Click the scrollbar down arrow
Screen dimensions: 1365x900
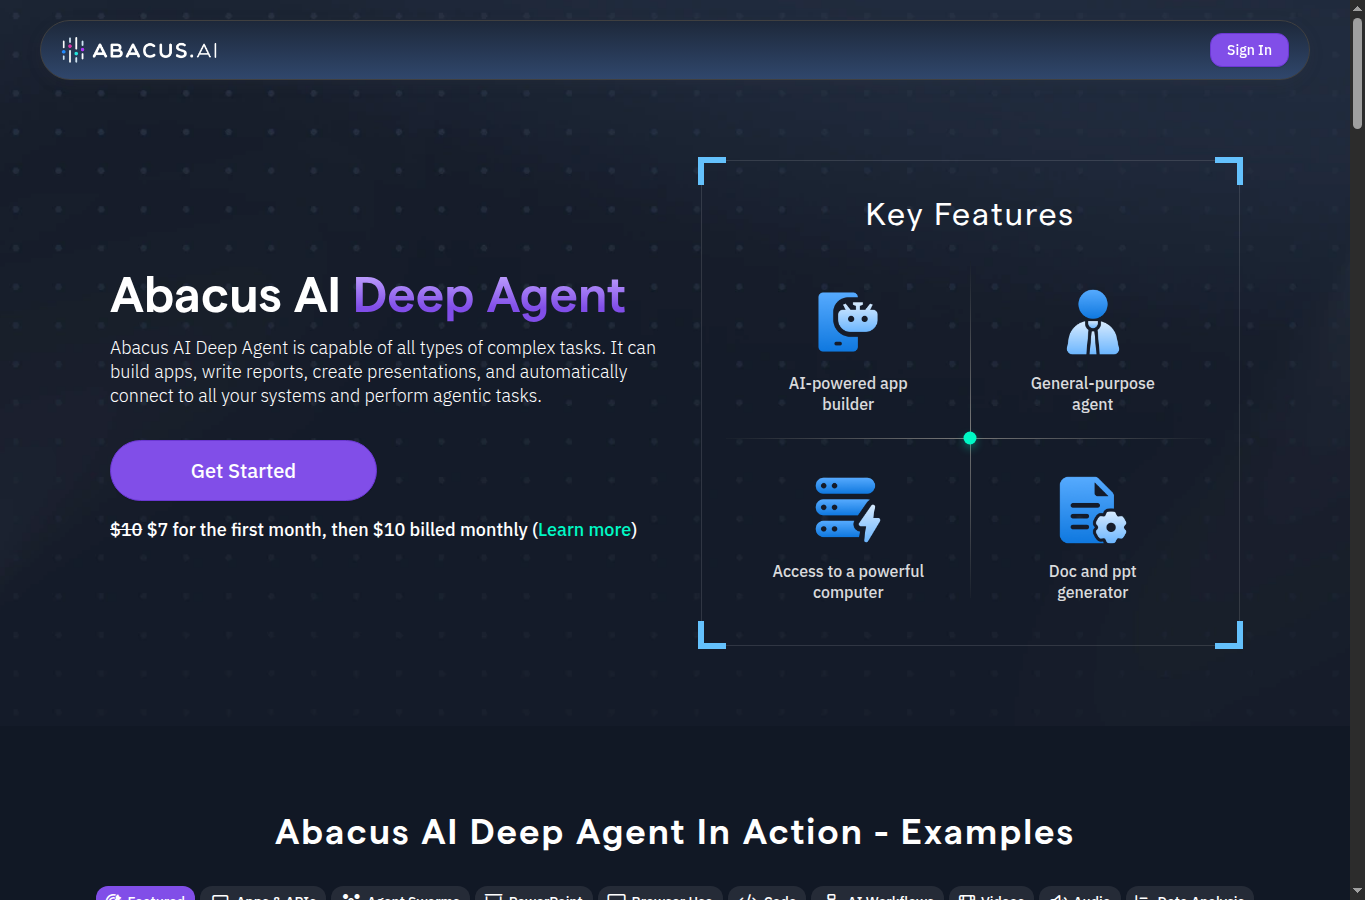pos(1357,891)
